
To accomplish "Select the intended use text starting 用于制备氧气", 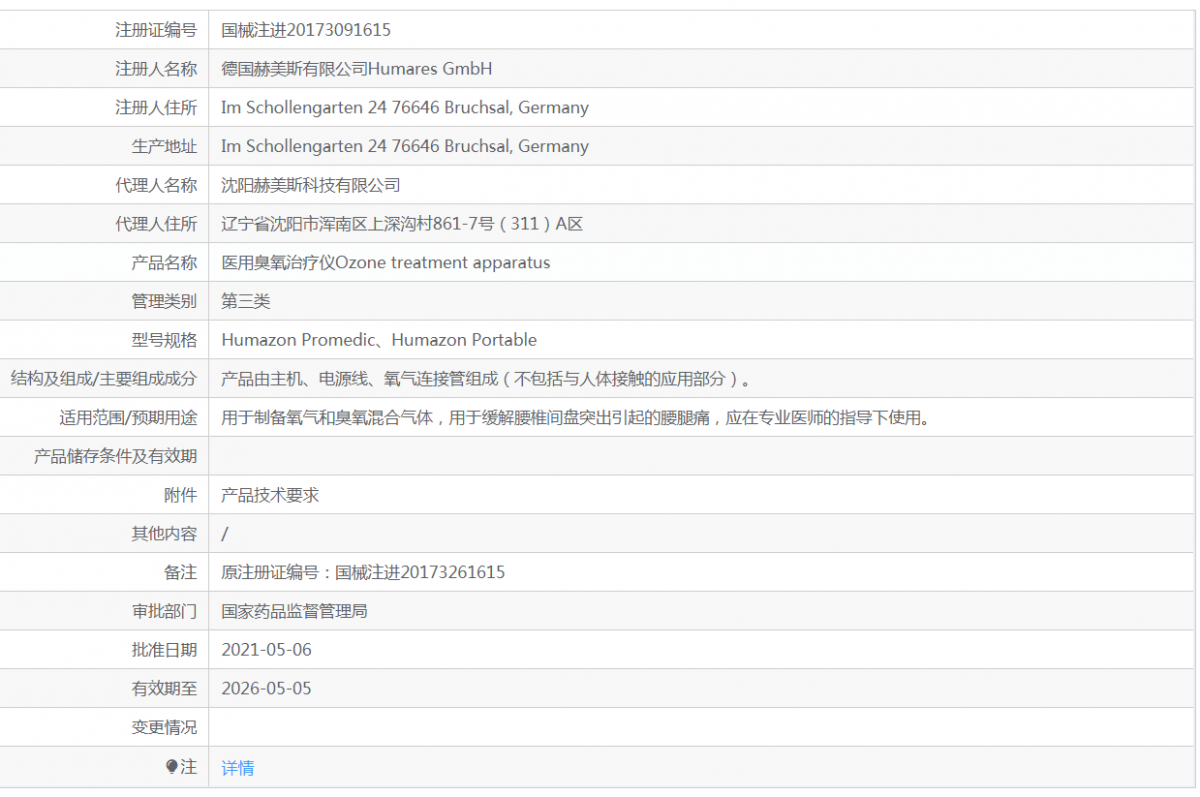I will click(x=577, y=418).
